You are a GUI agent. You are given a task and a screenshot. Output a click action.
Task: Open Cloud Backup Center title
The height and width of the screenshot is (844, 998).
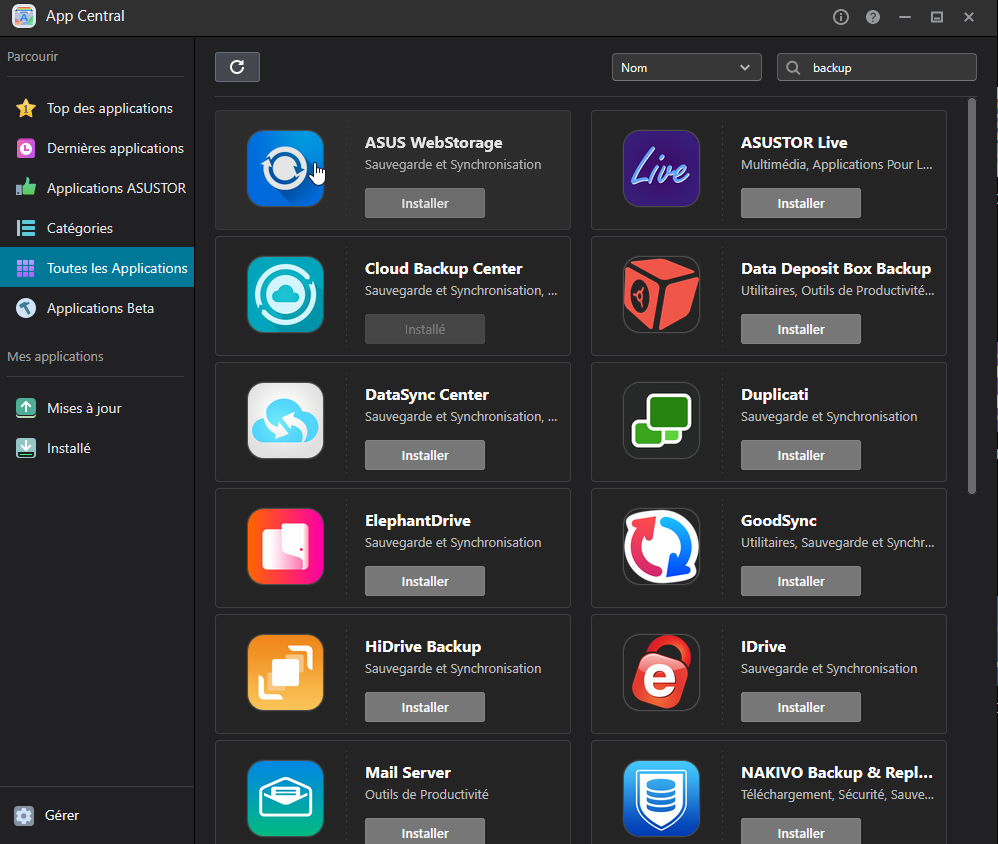444,269
